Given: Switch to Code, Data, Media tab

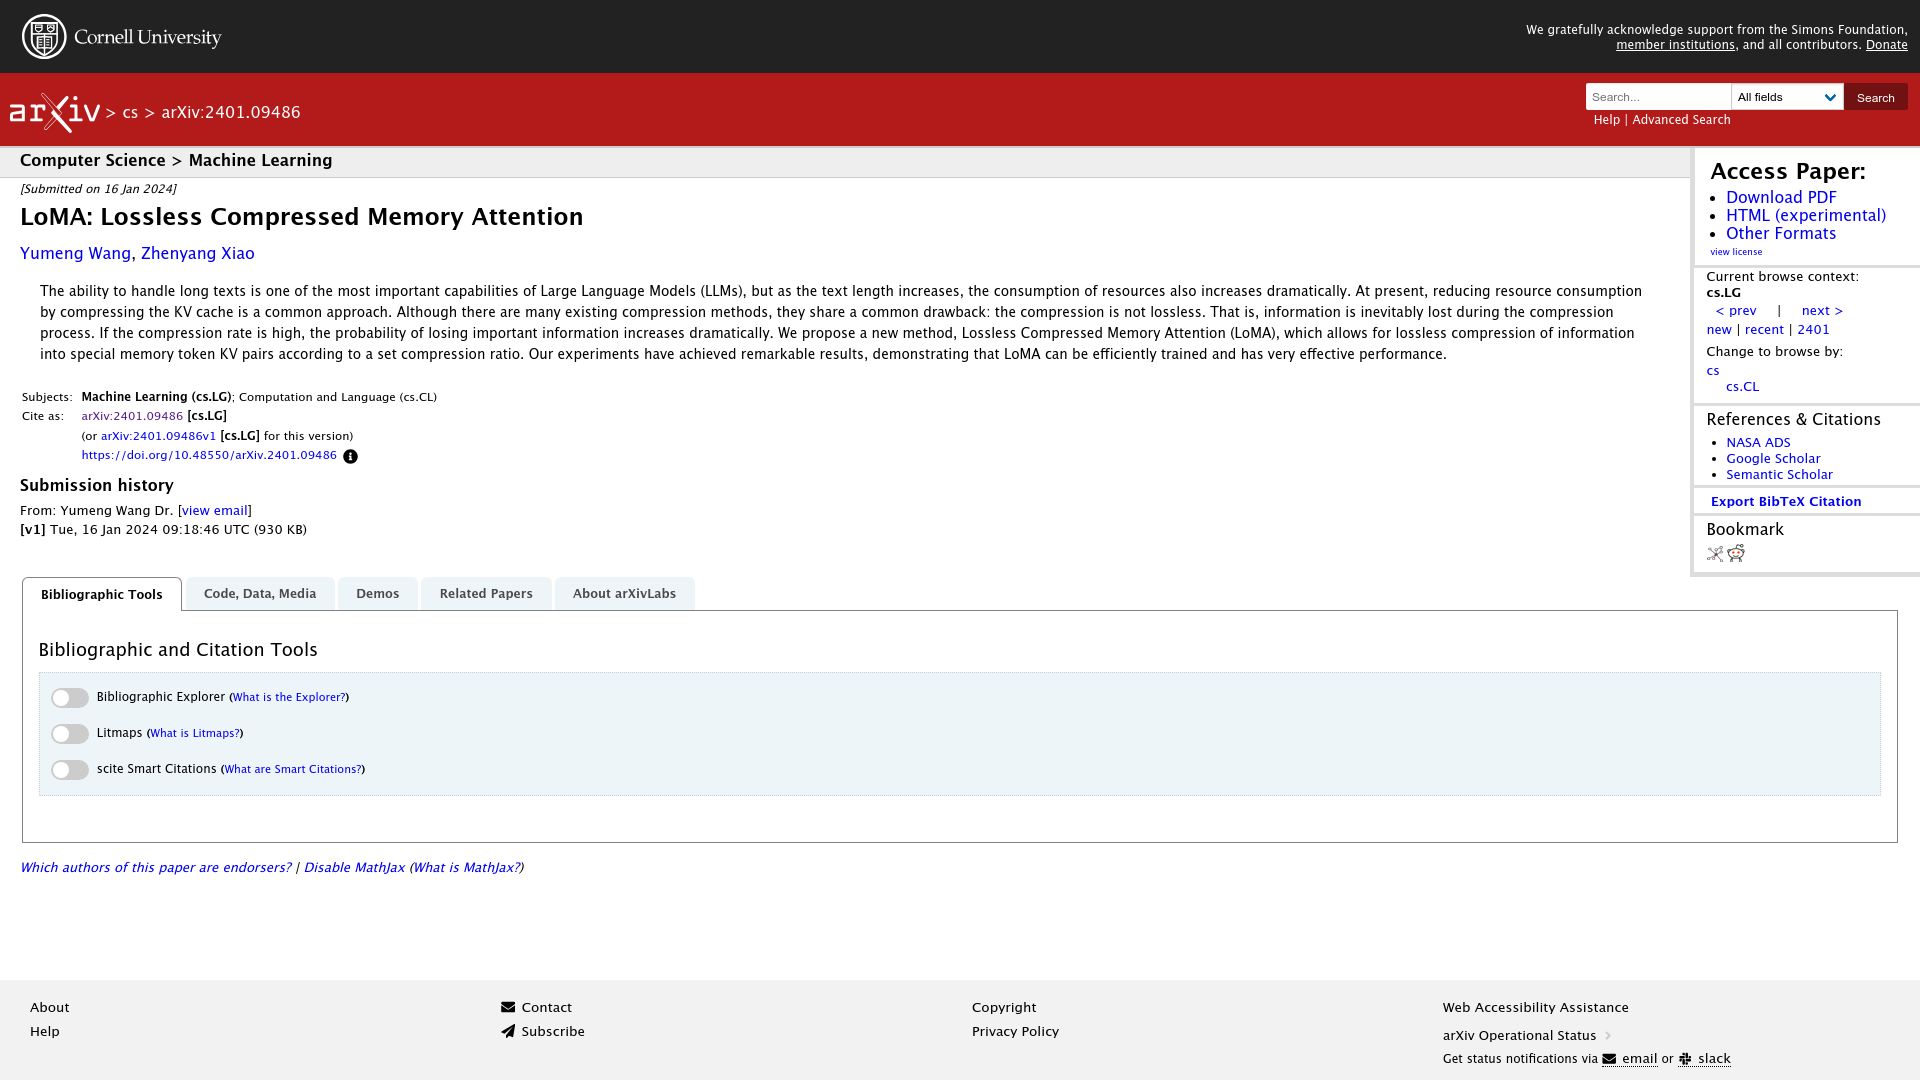Looking at the screenshot, I should pyautogui.click(x=260, y=594).
